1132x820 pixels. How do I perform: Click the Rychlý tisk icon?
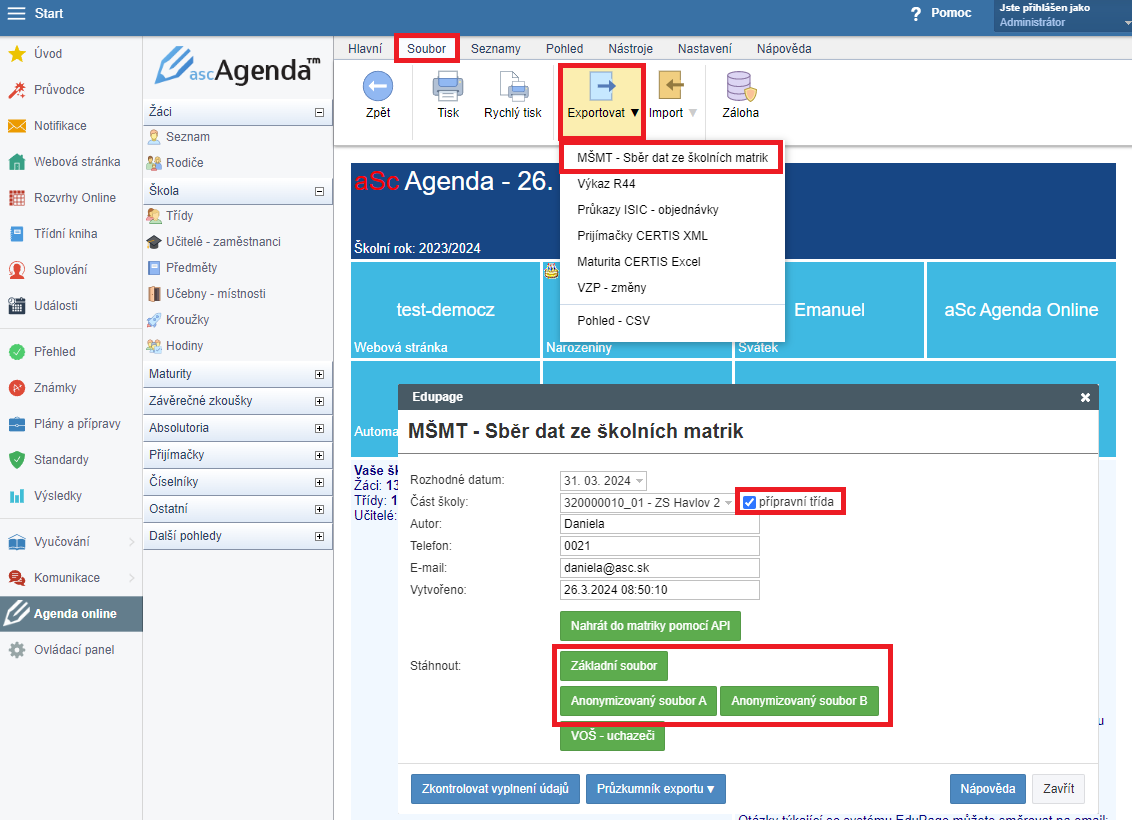(513, 86)
